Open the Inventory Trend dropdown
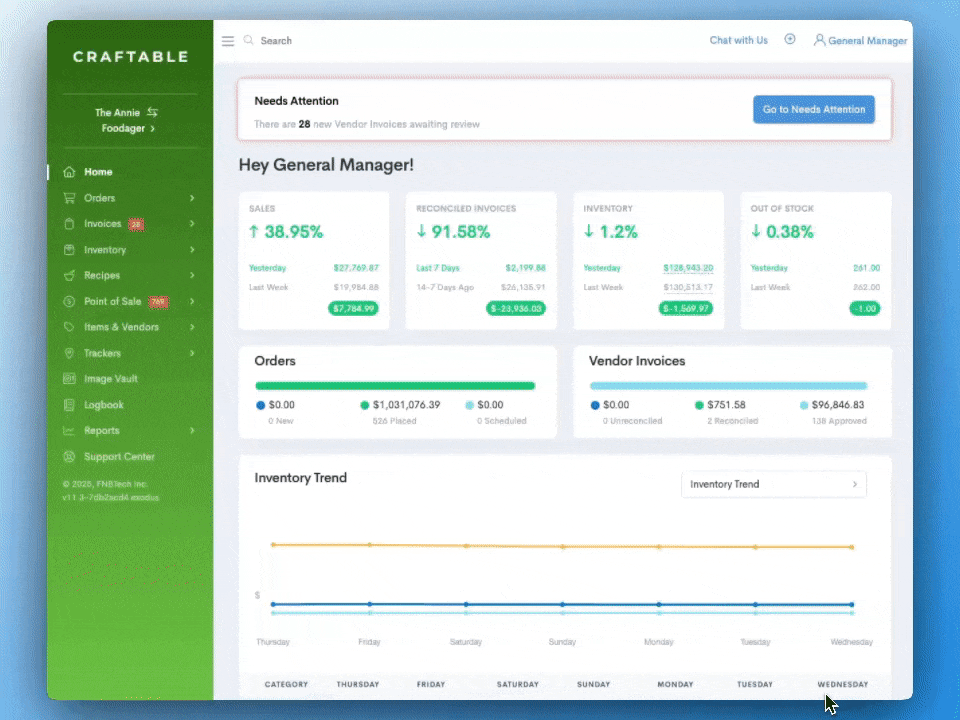The width and height of the screenshot is (960, 720). click(x=773, y=484)
